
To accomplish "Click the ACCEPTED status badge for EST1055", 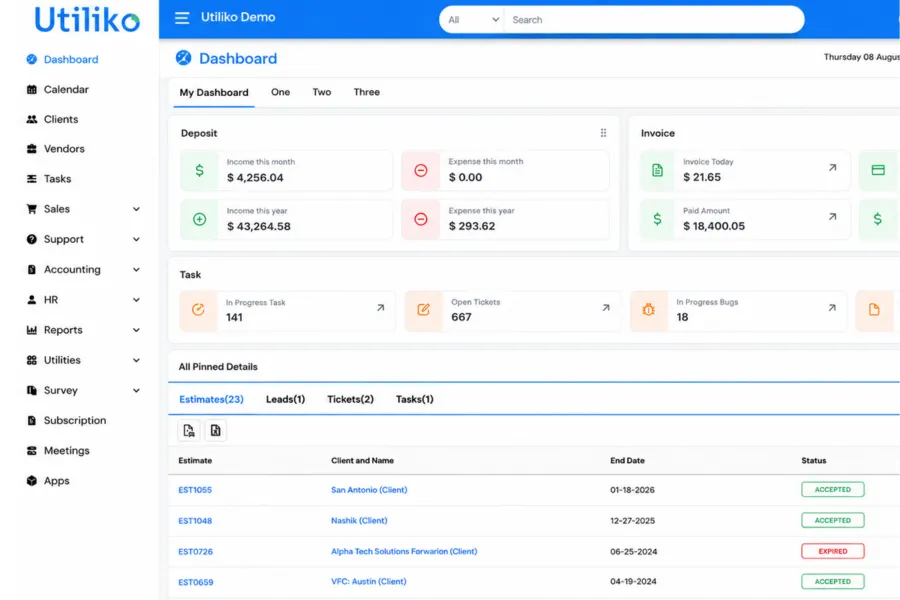I will [833, 490].
